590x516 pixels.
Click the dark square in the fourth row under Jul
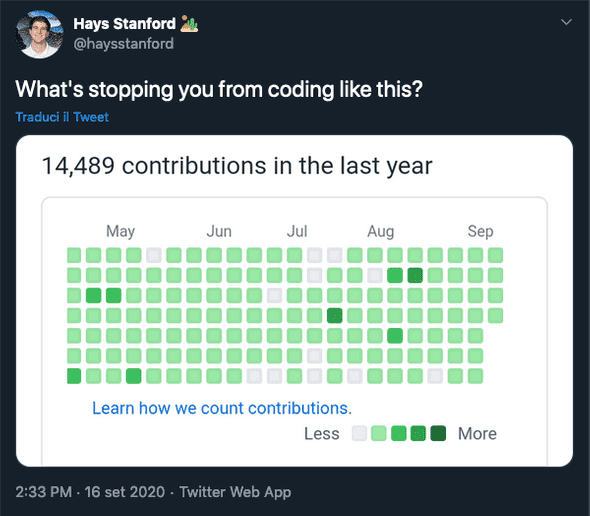point(335,315)
